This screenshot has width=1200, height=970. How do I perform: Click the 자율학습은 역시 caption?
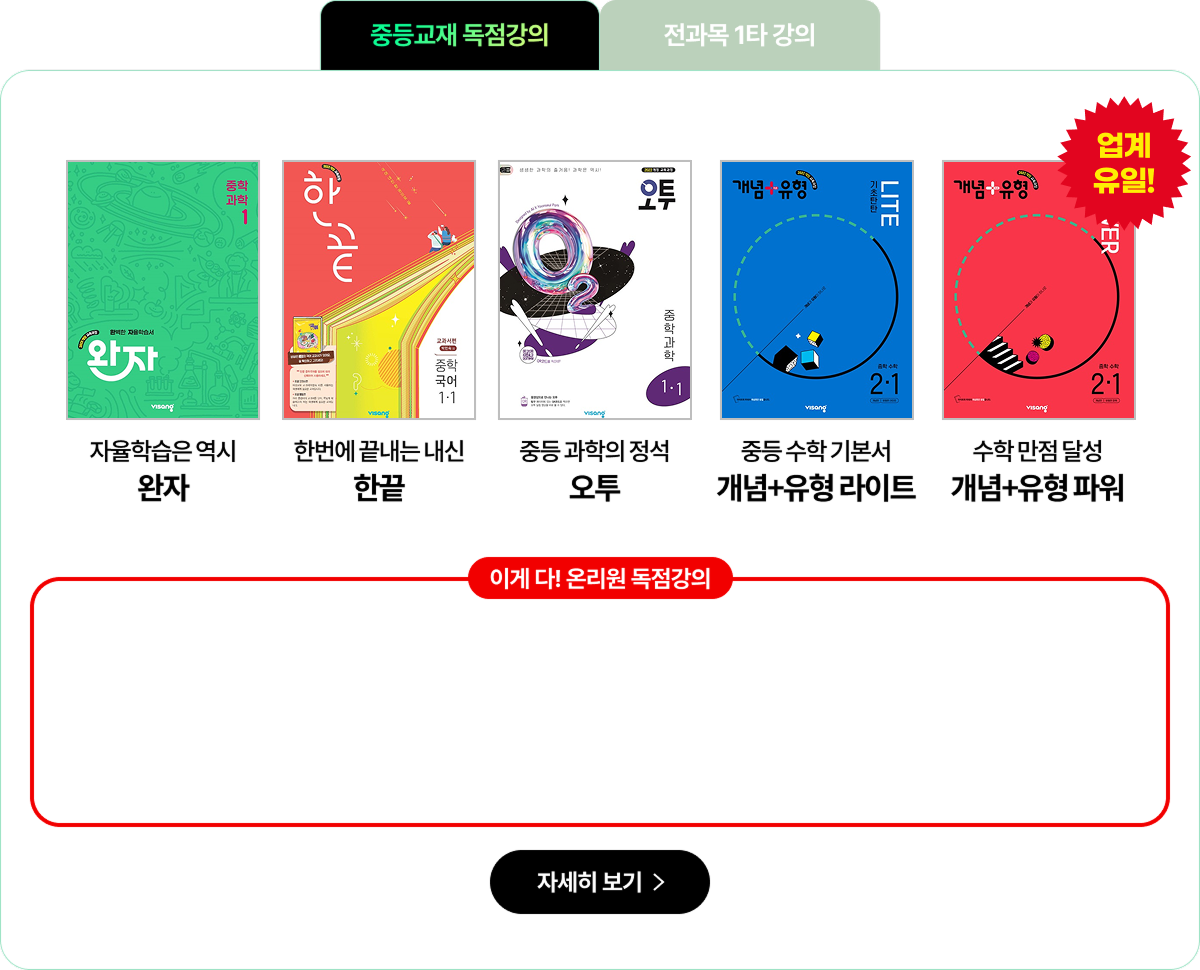coord(163,451)
